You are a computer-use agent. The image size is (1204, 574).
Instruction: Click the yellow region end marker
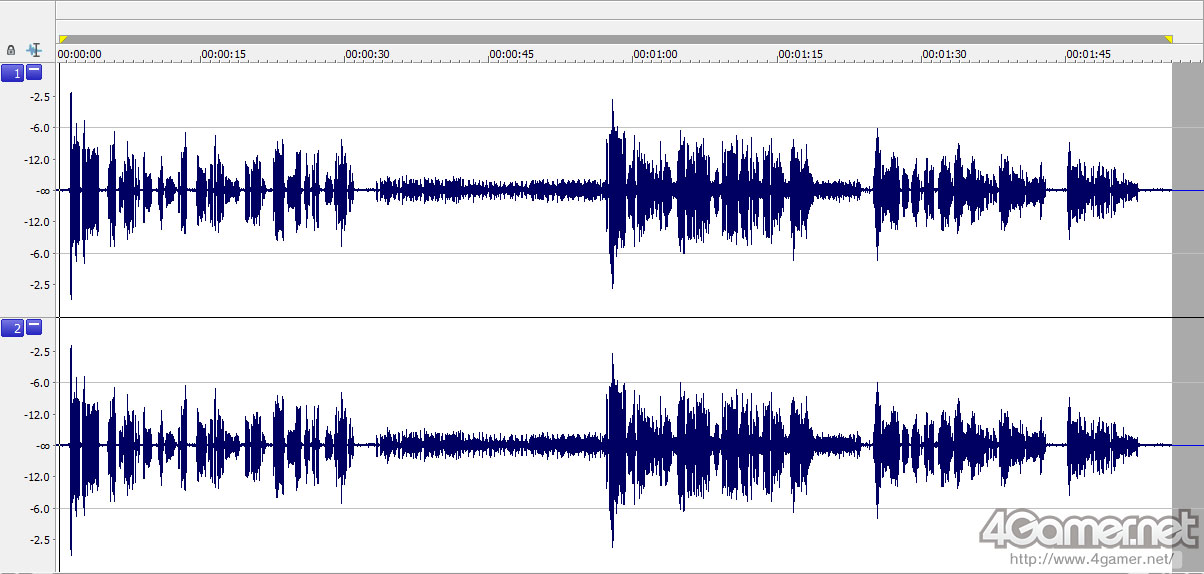(x=1168, y=39)
